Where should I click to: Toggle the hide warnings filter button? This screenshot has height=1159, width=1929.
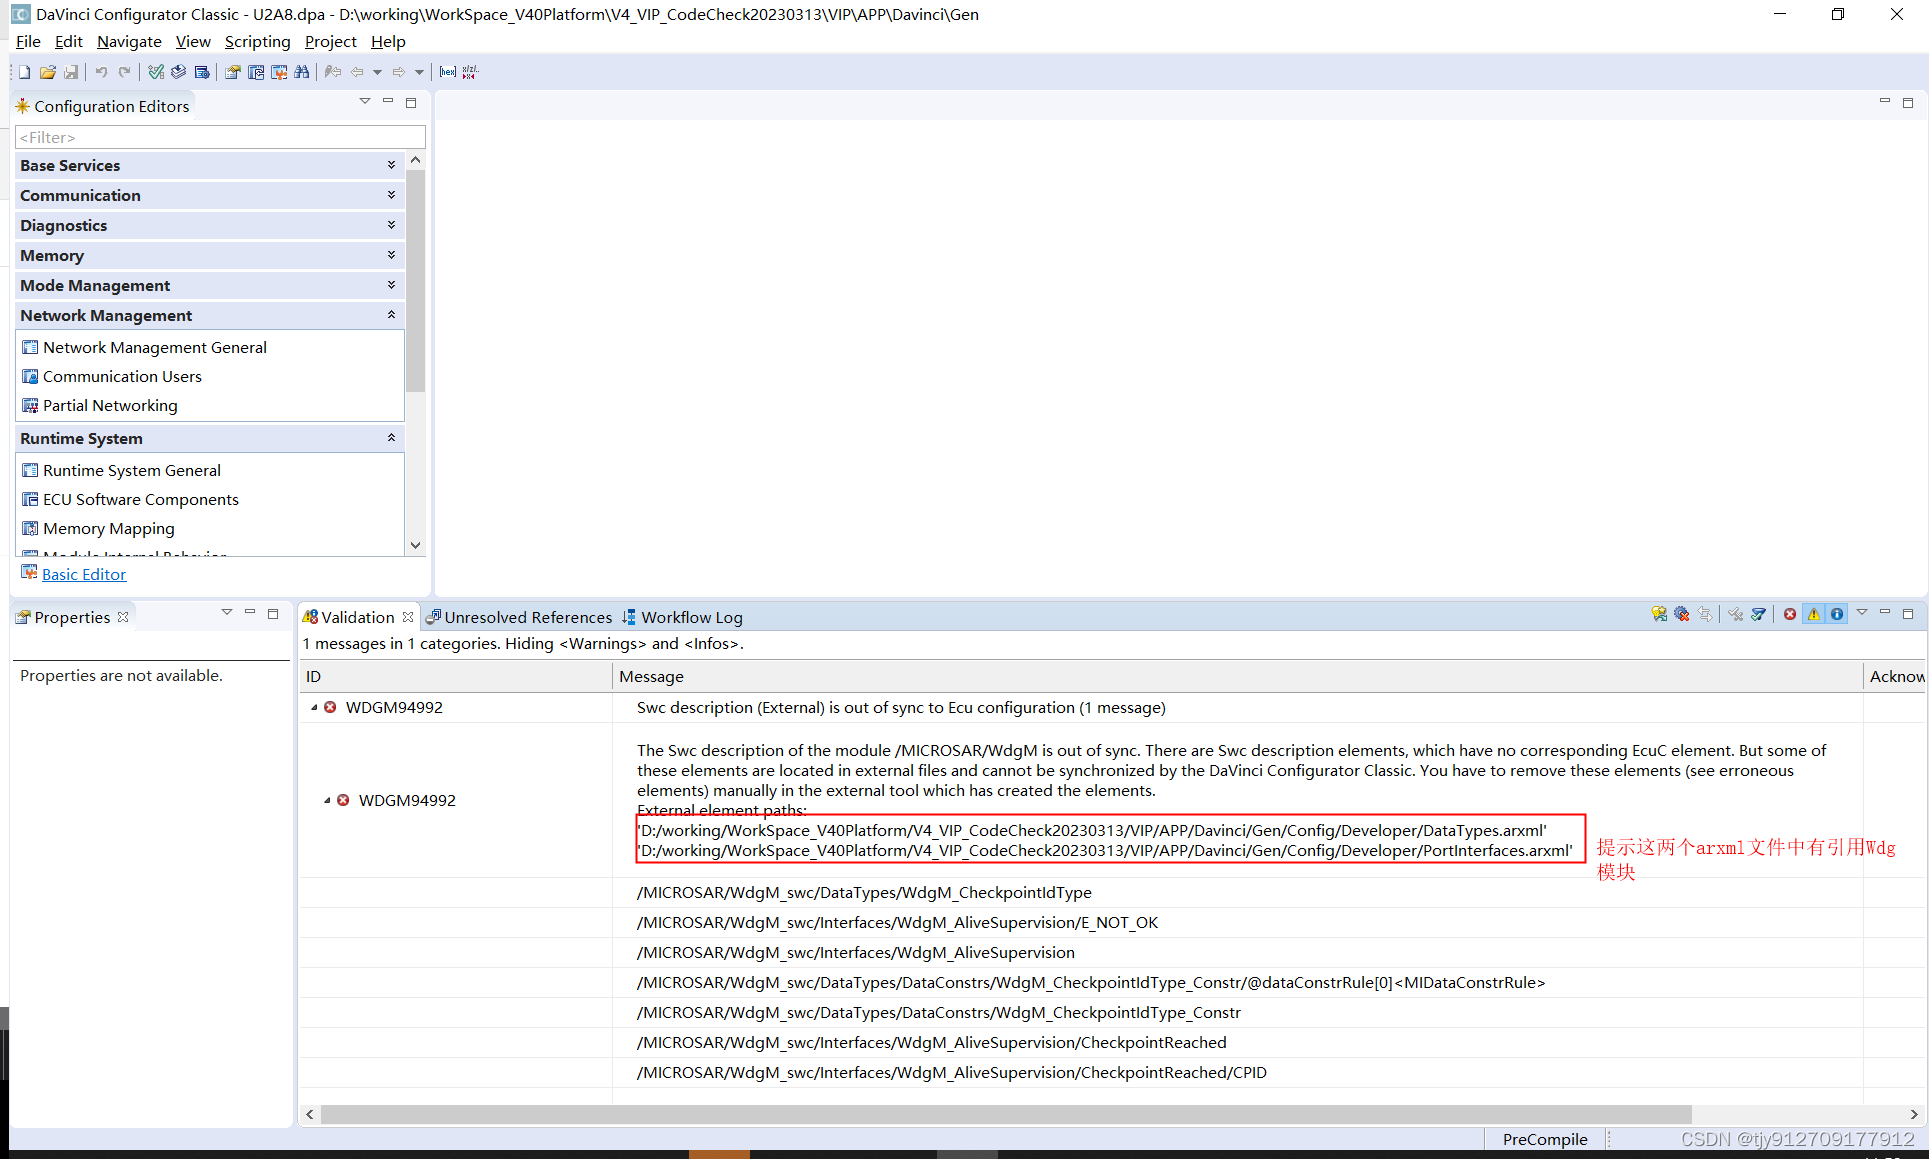(x=1814, y=614)
